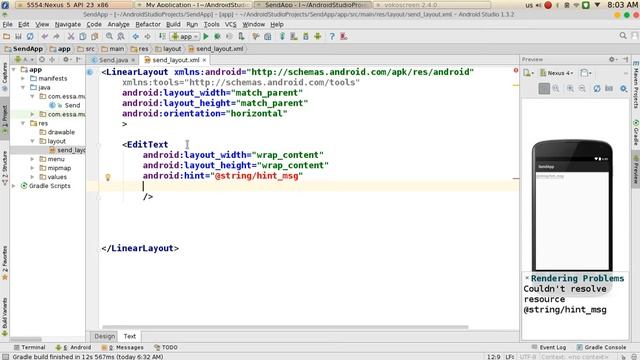Expand the mipmap folder

click(32, 168)
